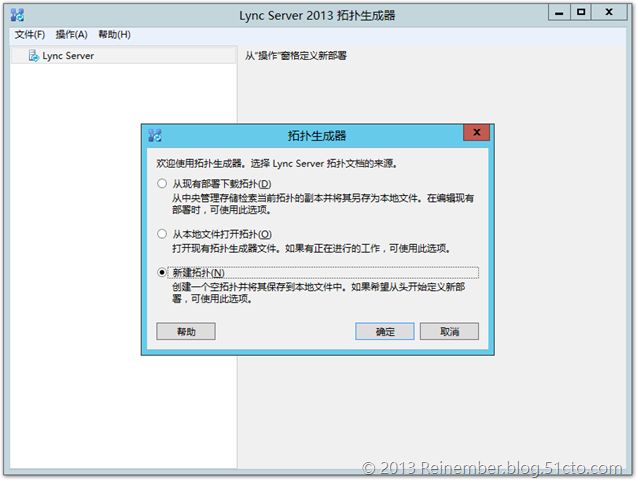Viewport: 637px width, 480px height.
Task: Open the 文件(F) menu
Action: 30,35
